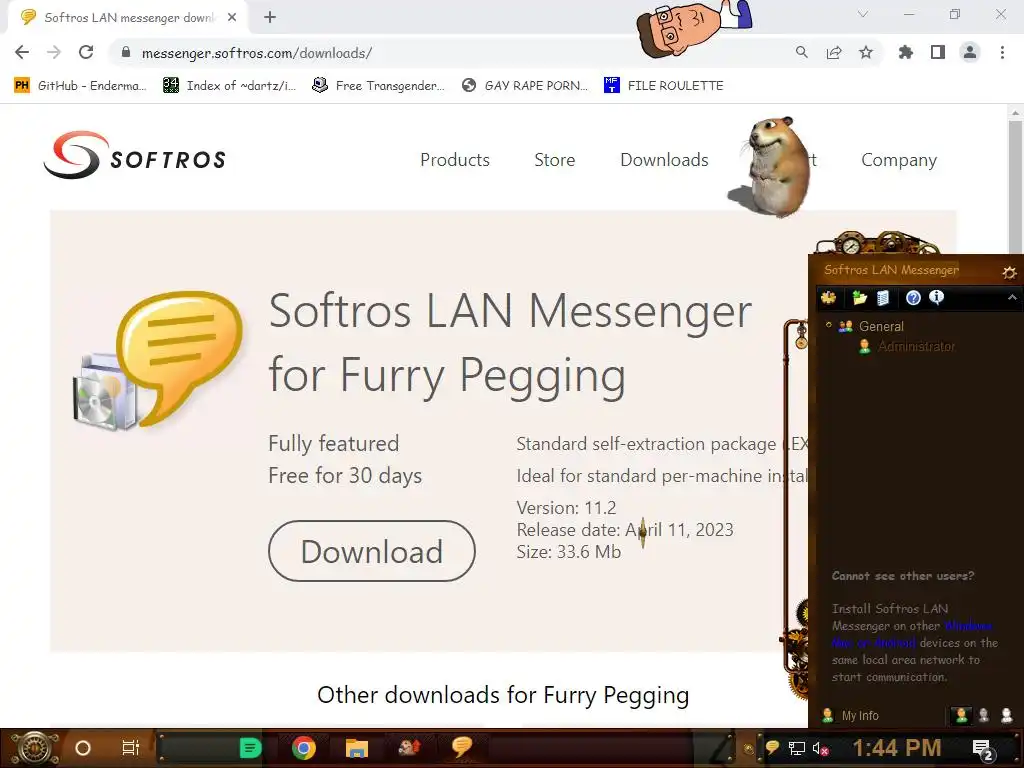Open preferences icon in messenger toolbar

click(829, 298)
